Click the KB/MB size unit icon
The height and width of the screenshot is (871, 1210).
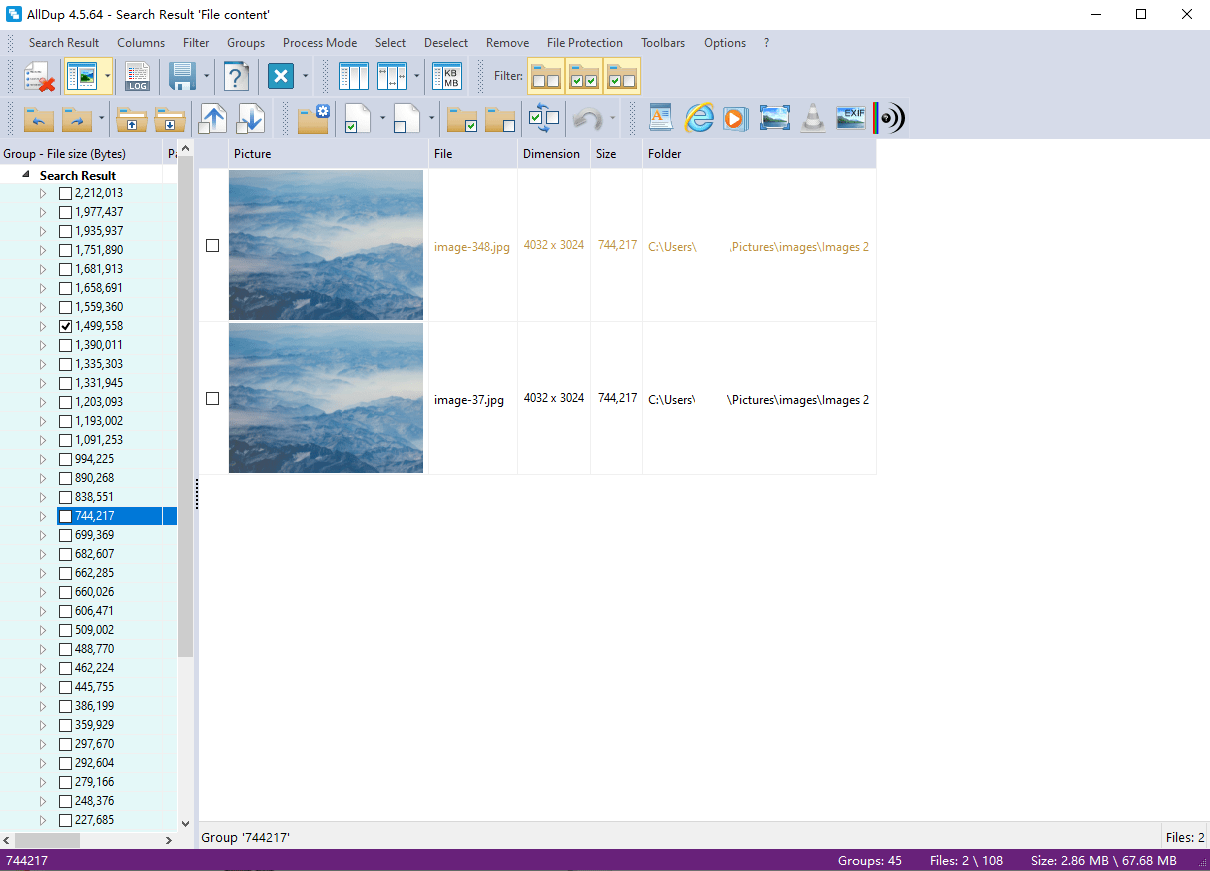pyautogui.click(x=446, y=77)
